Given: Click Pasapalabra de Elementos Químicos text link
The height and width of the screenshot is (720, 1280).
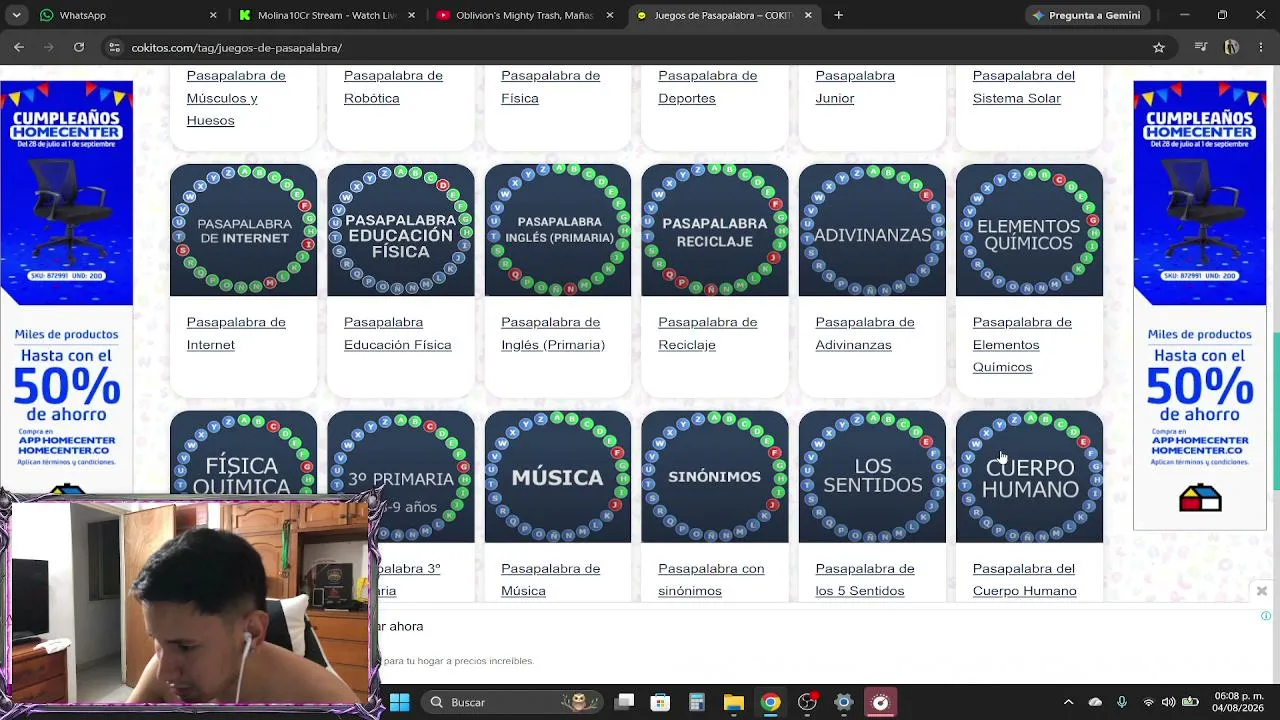Looking at the screenshot, I should (x=1022, y=344).
